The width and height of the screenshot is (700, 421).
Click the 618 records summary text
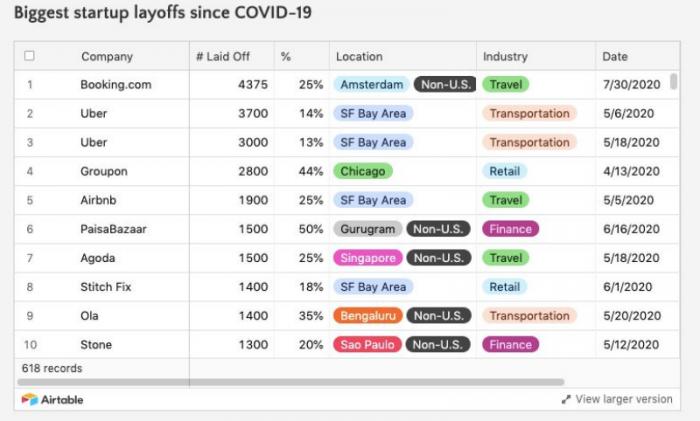pyautogui.click(x=52, y=368)
